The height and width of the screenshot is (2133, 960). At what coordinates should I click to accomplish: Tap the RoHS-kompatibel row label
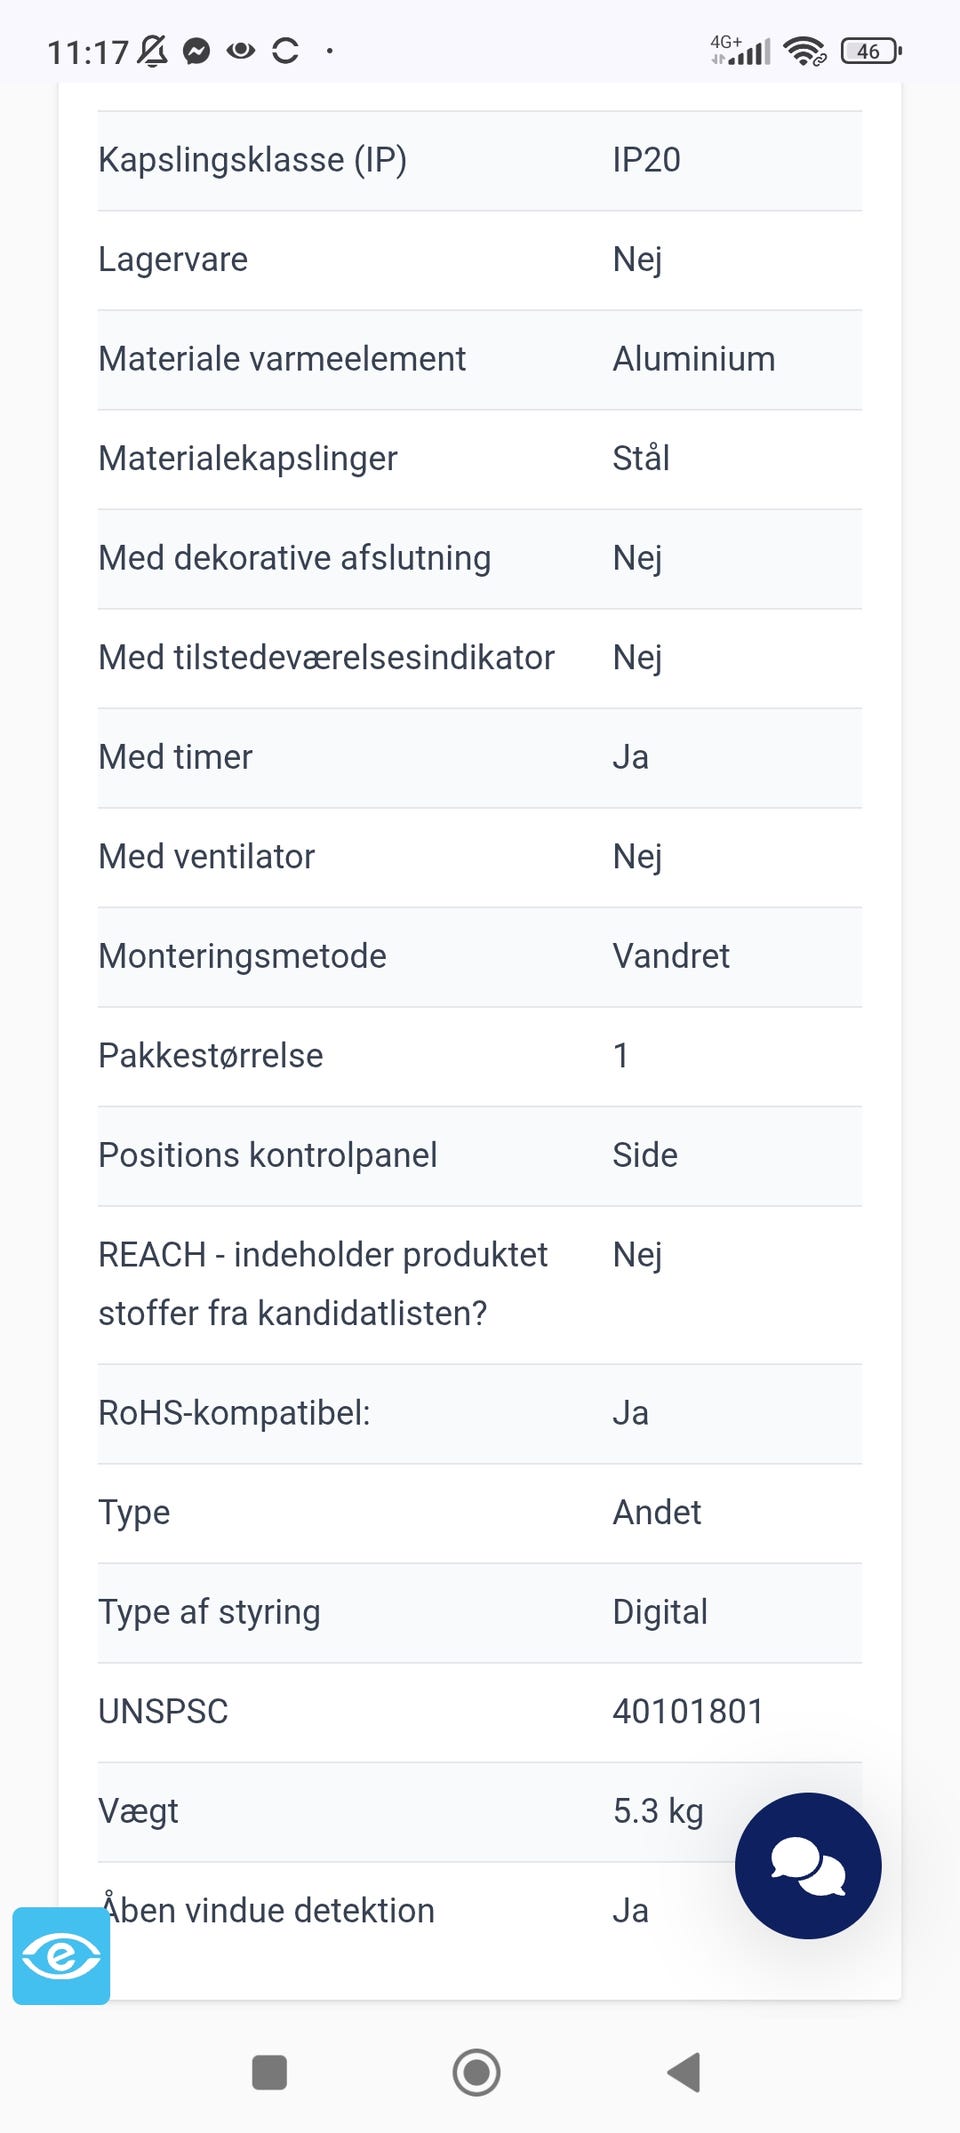click(x=234, y=1413)
